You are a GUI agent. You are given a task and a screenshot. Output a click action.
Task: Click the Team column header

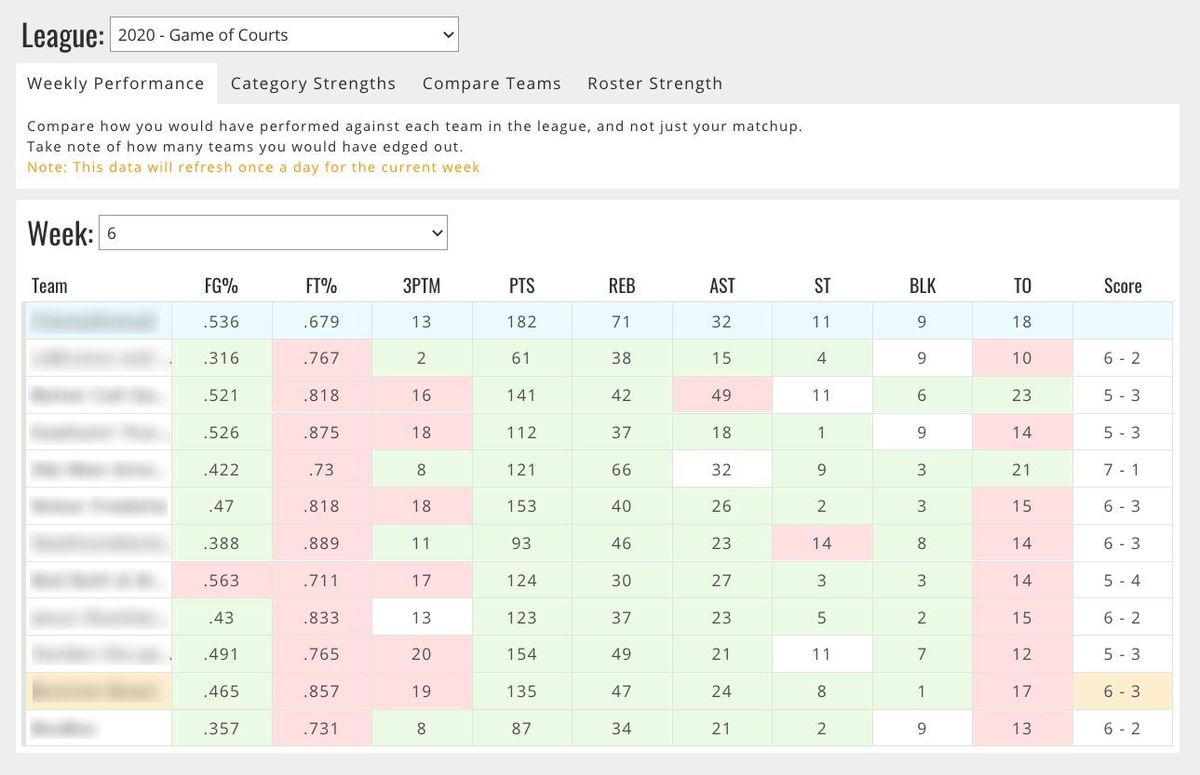coord(50,286)
